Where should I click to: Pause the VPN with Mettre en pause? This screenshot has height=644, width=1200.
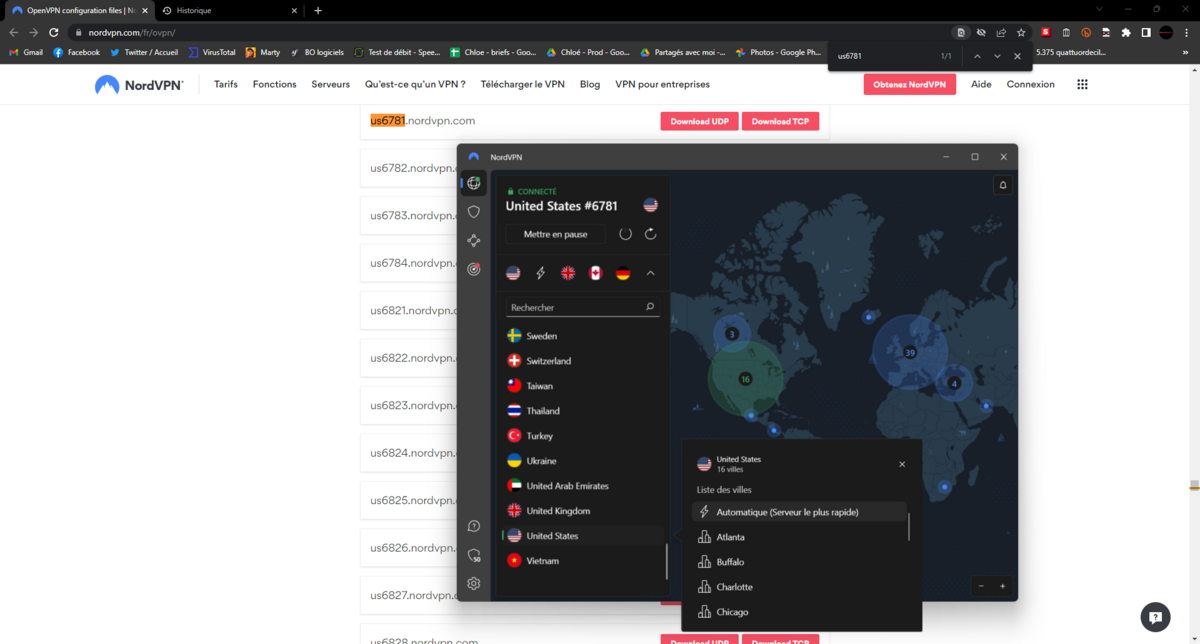(x=556, y=234)
